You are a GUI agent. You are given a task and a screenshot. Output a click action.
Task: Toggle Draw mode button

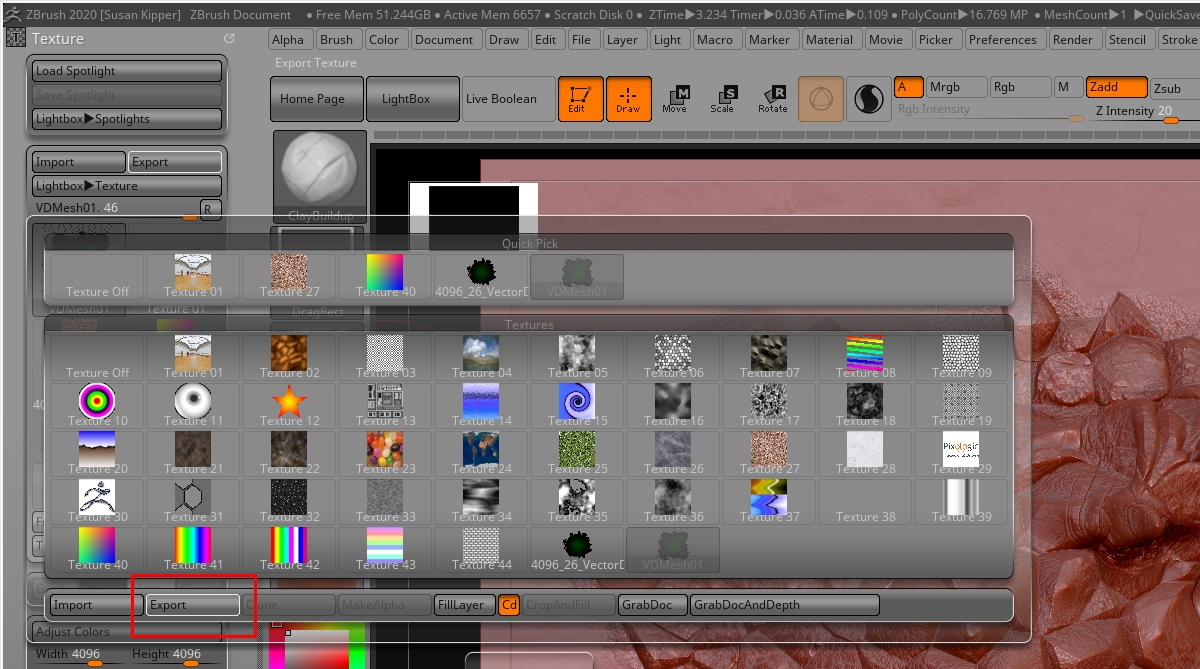(x=628, y=99)
